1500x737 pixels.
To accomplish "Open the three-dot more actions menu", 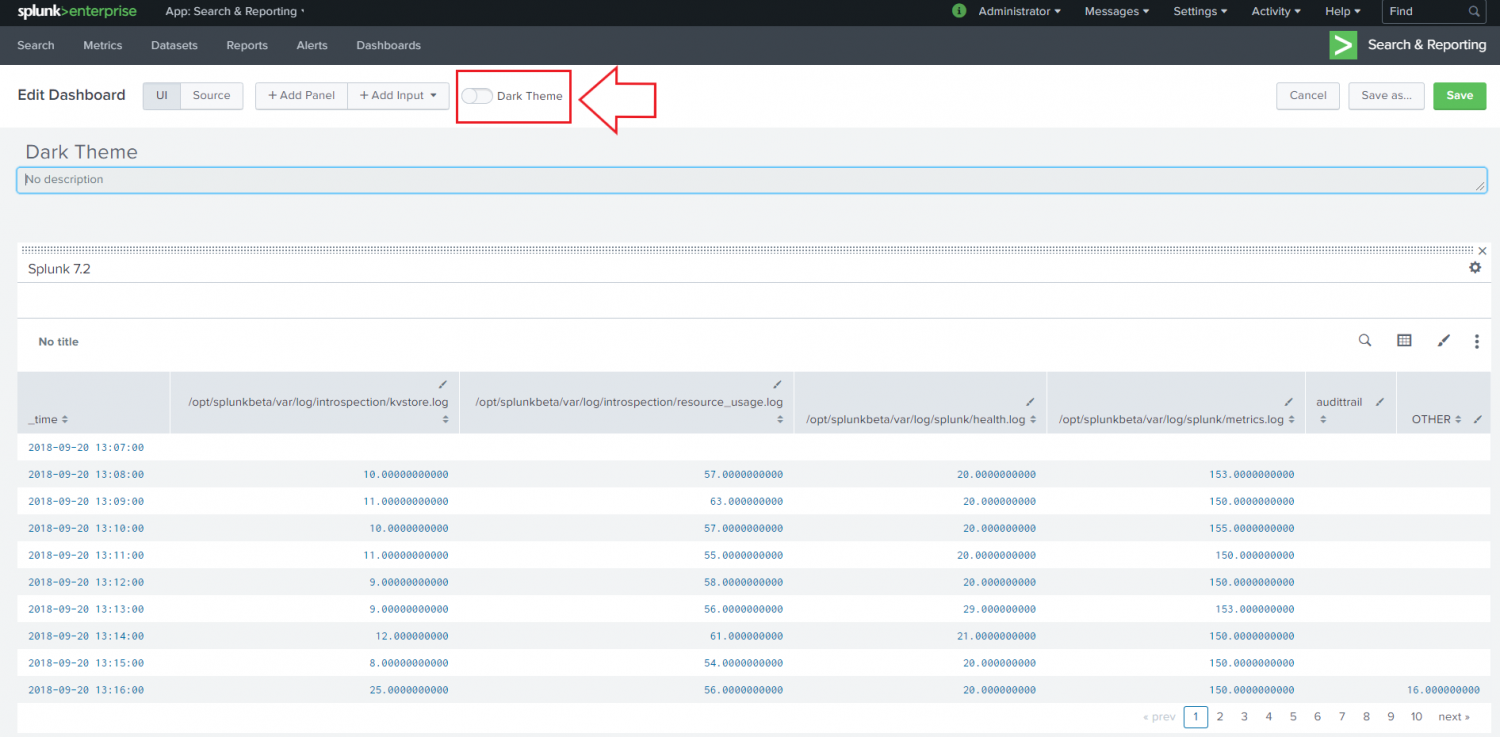I will coord(1477,341).
